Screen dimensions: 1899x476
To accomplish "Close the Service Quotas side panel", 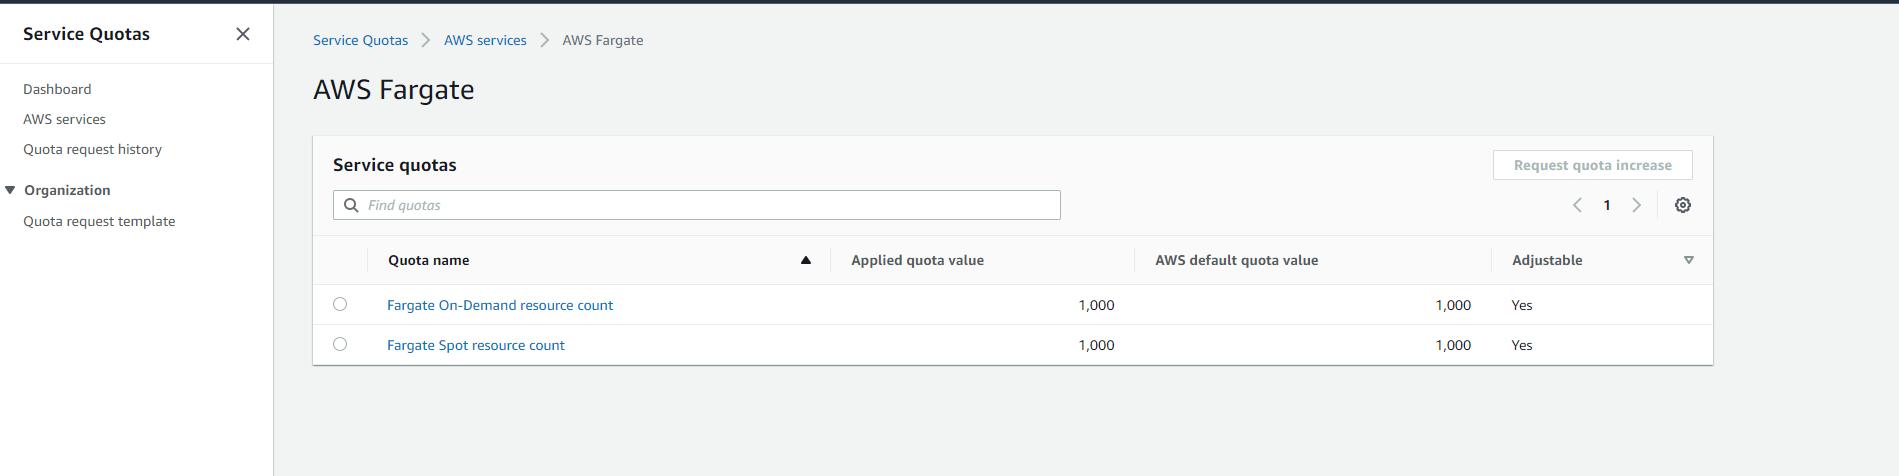I will (243, 34).
